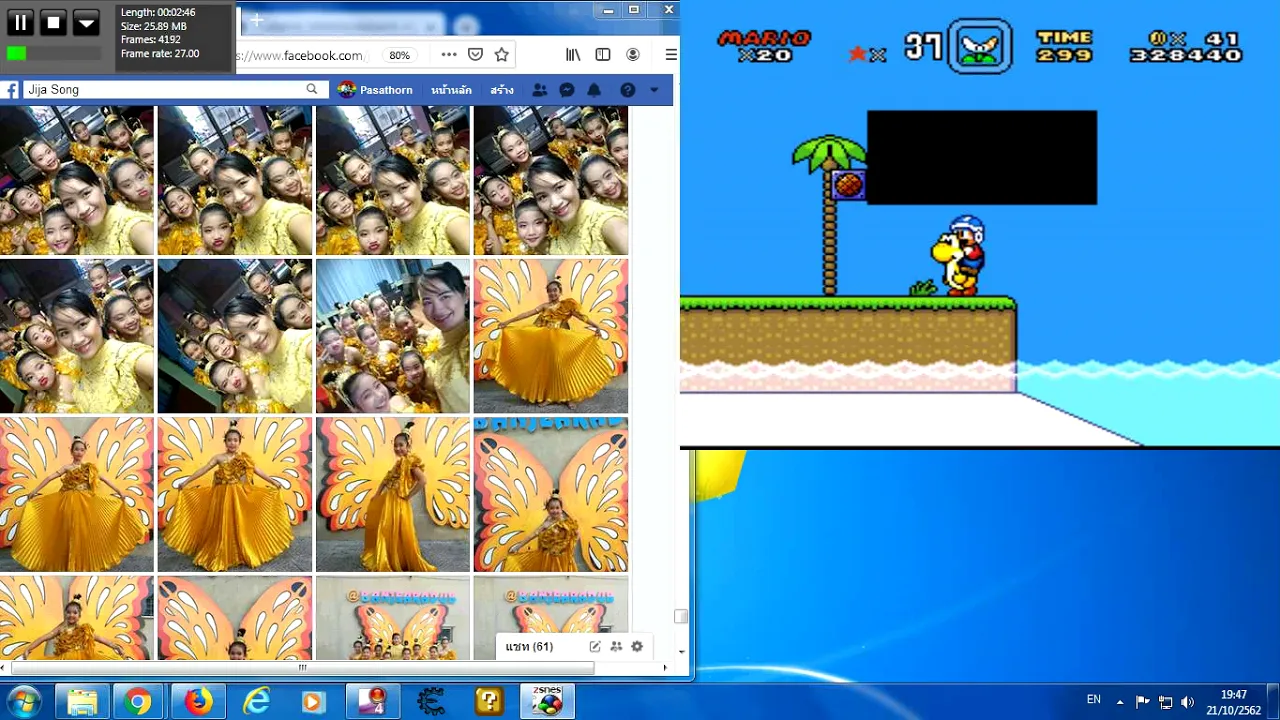Click the black gear-shaped taskbar icon

pos(431,702)
